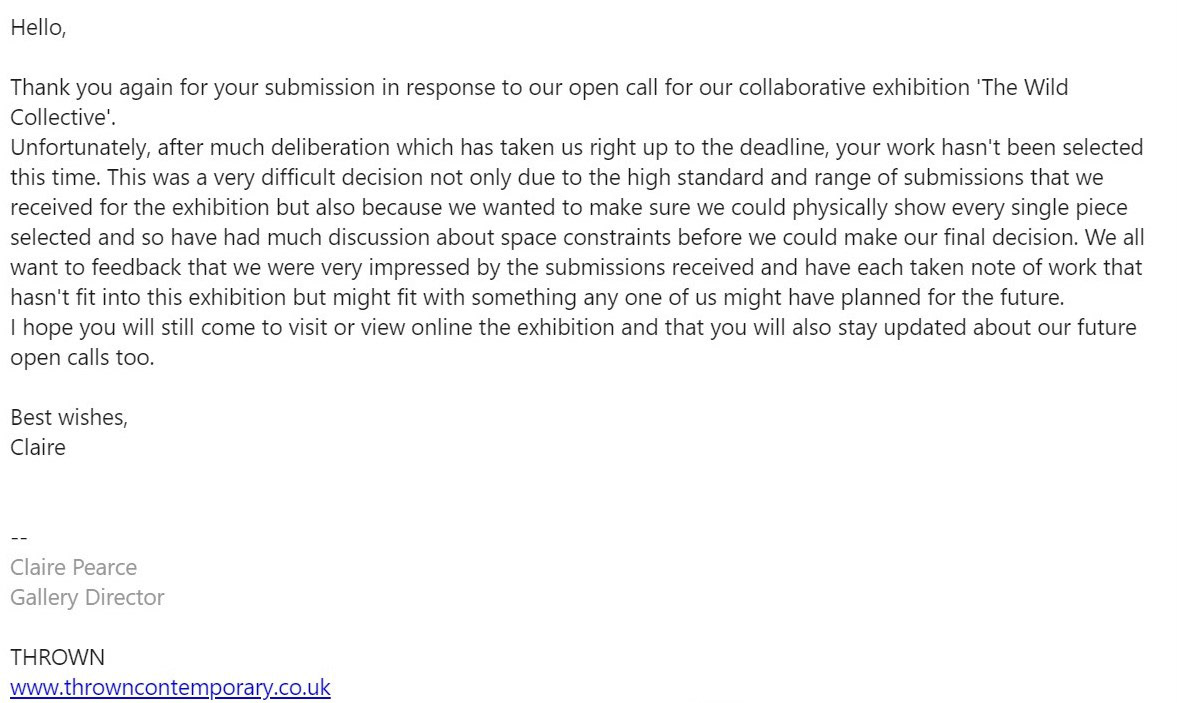Click the words 'this time.' starting the fourth line
The height and width of the screenshot is (703, 1177).
click(x=55, y=178)
